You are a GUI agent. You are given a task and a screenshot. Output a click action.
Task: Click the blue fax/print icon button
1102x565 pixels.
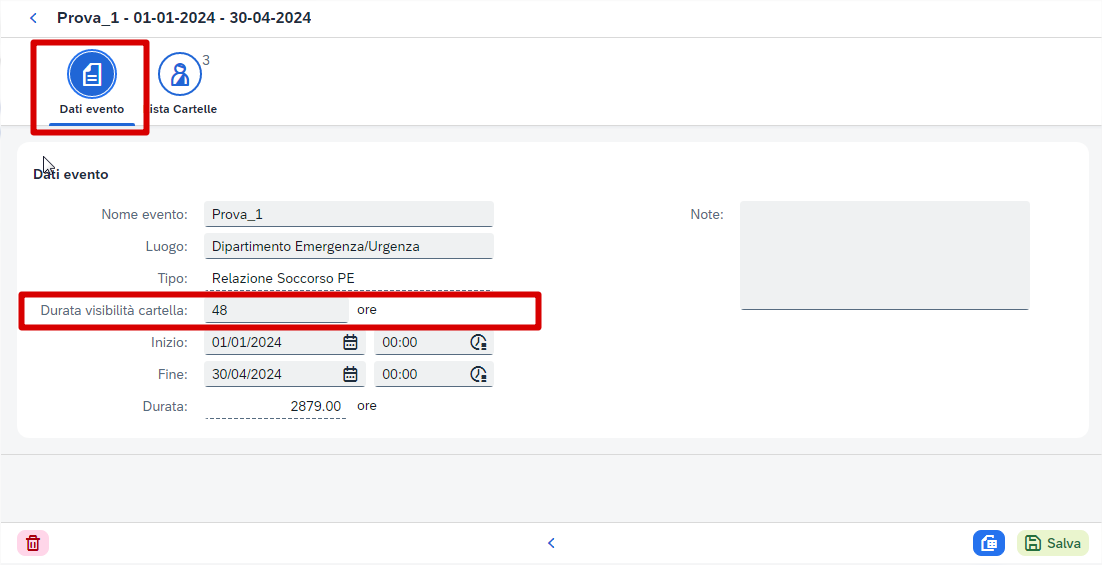(x=989, y=543)
